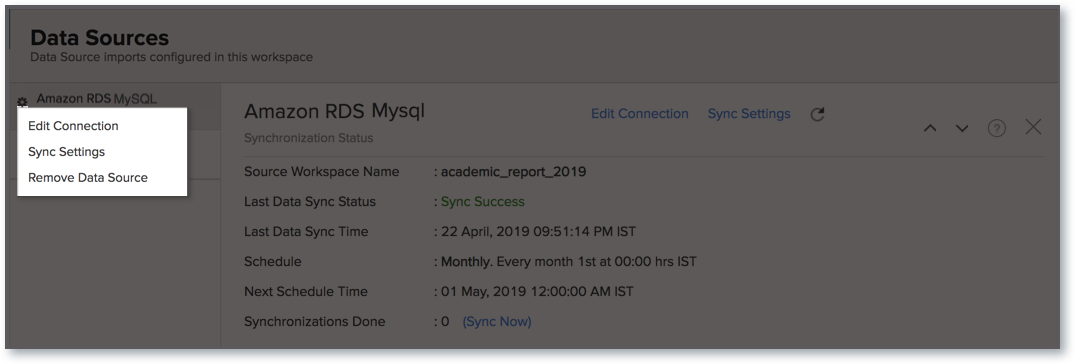
Task: Go to the next data source using the down chevron
Action: point(962,128)
